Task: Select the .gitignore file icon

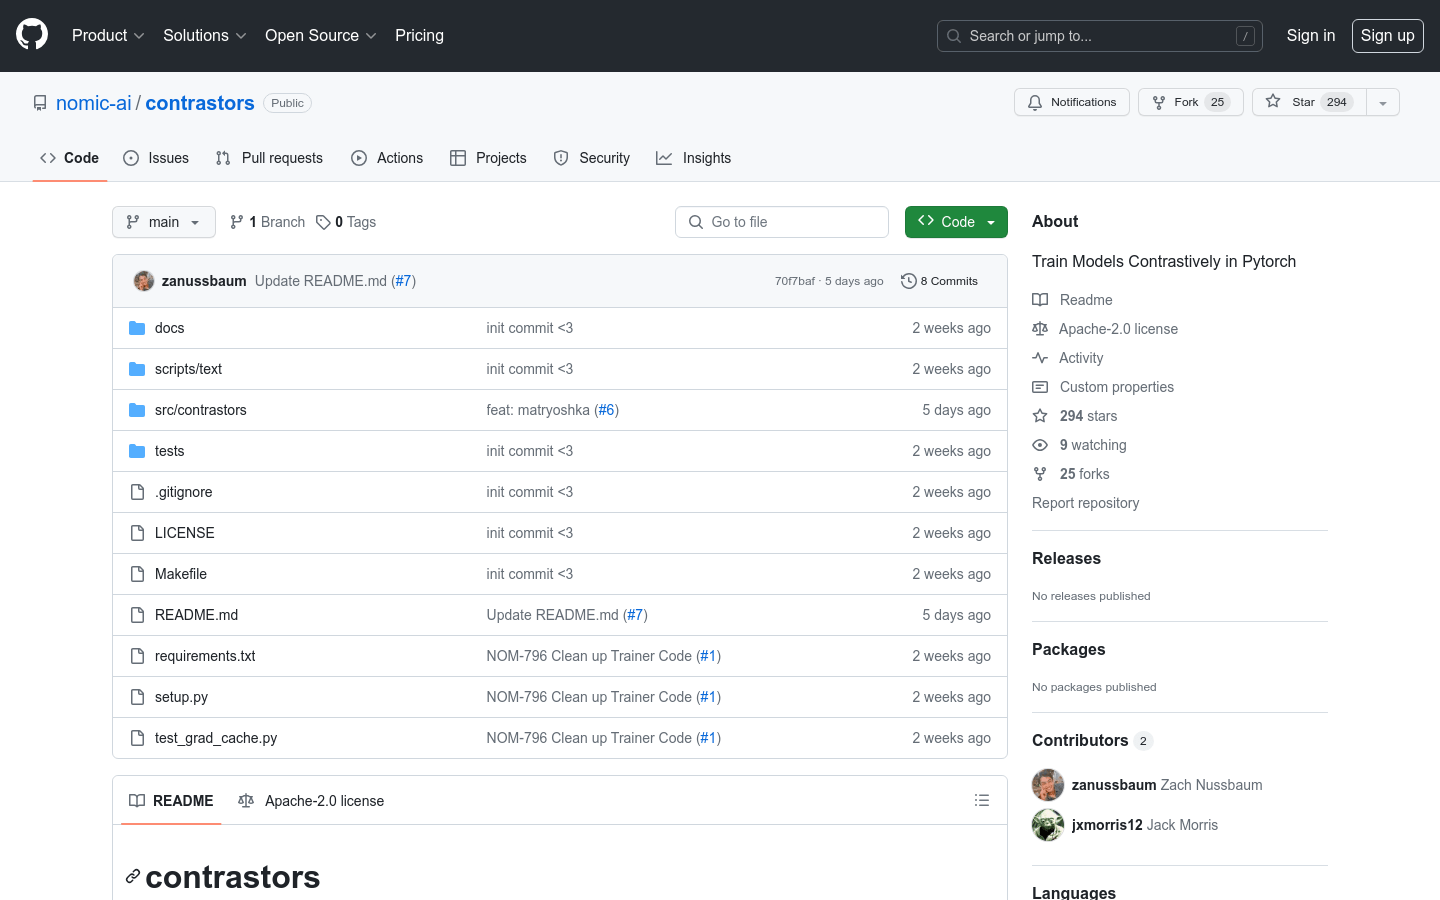Action: point(137,492)
